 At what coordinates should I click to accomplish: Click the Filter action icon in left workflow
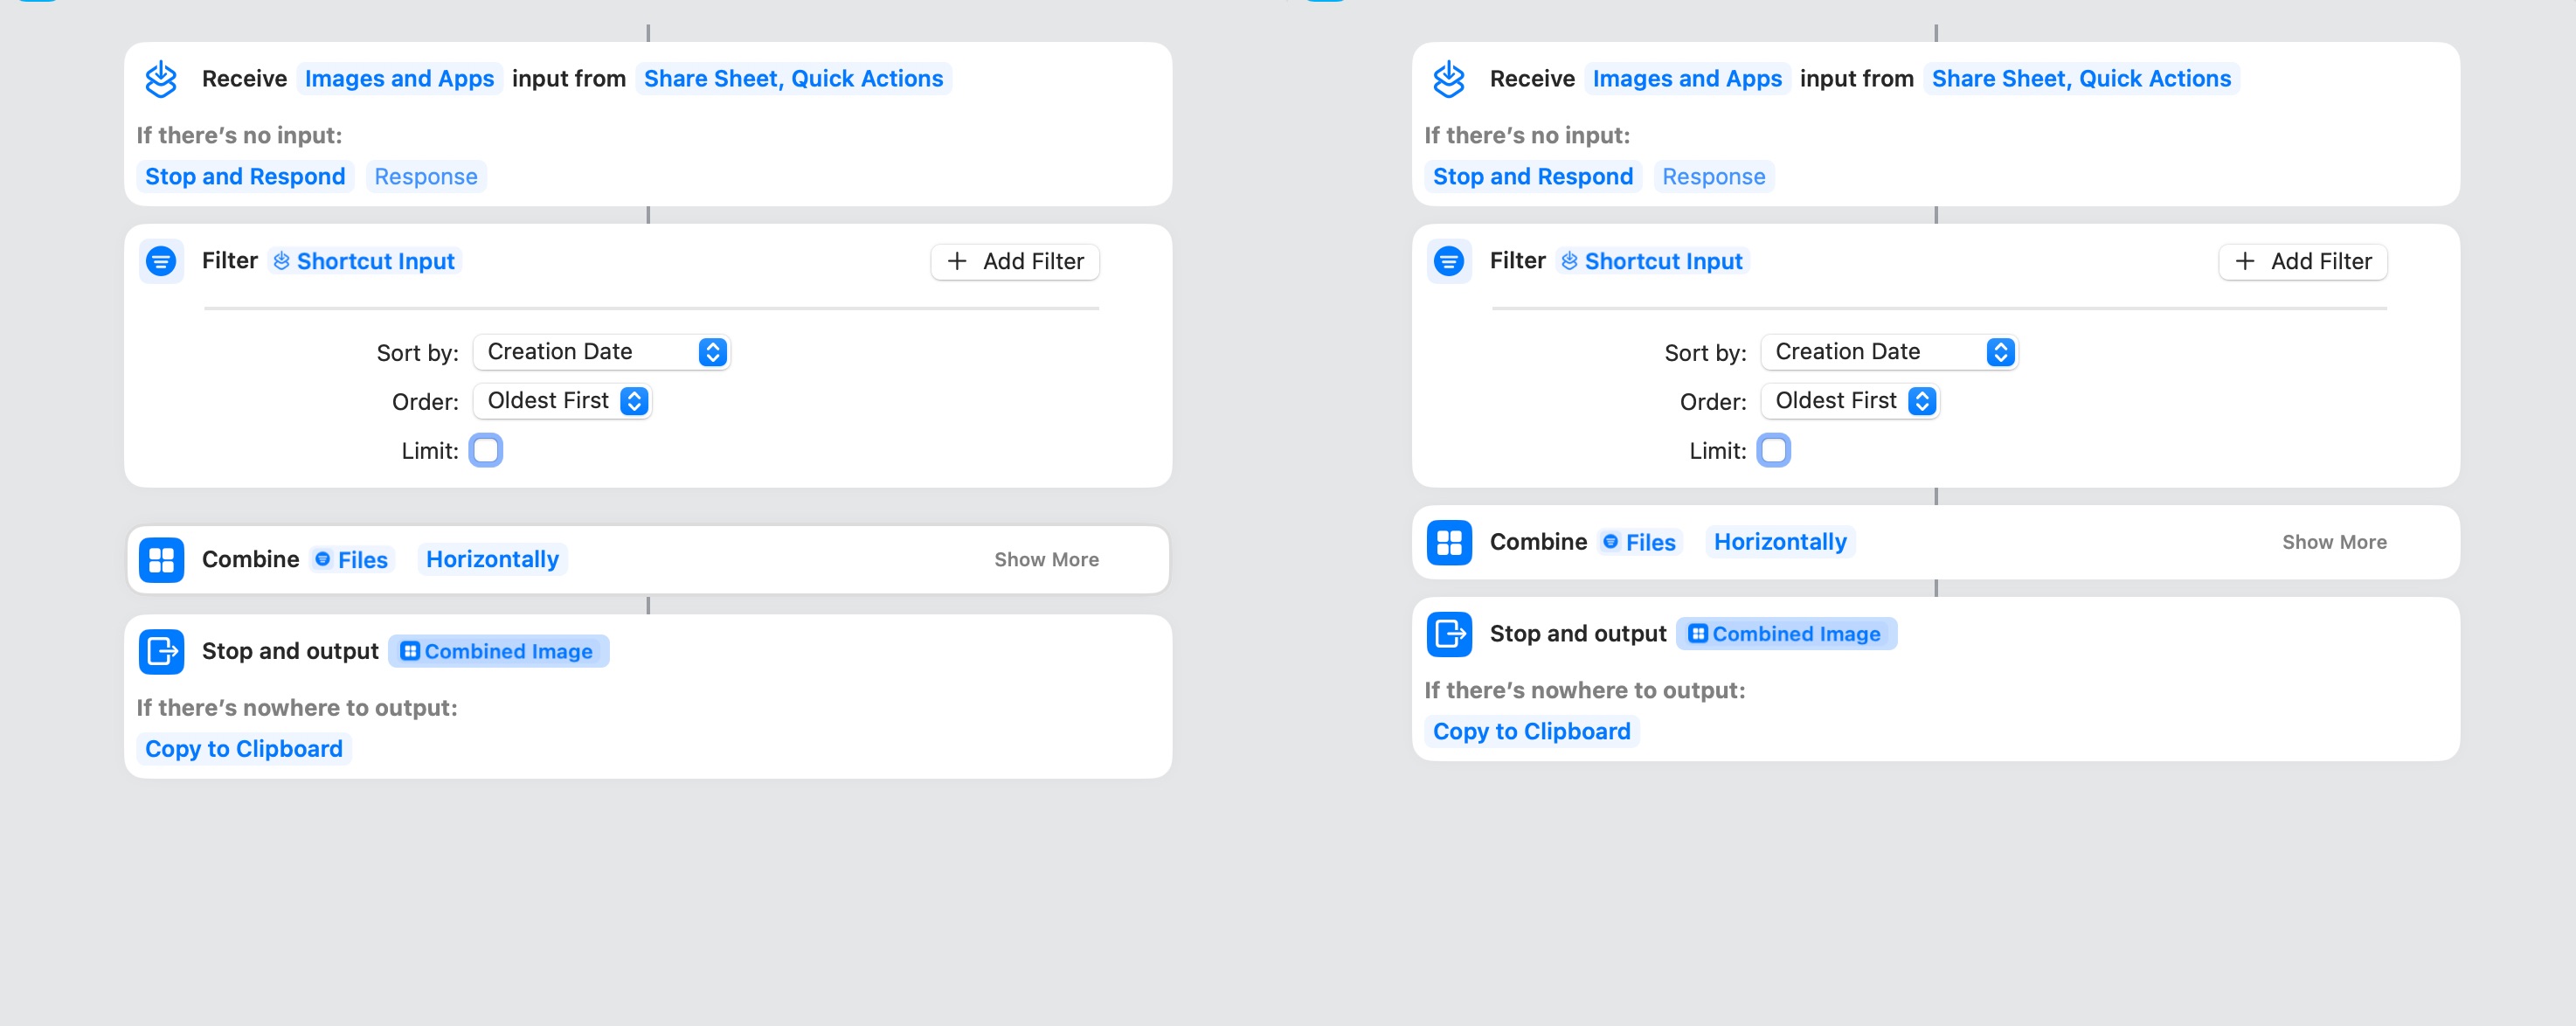tap(161, 261)
